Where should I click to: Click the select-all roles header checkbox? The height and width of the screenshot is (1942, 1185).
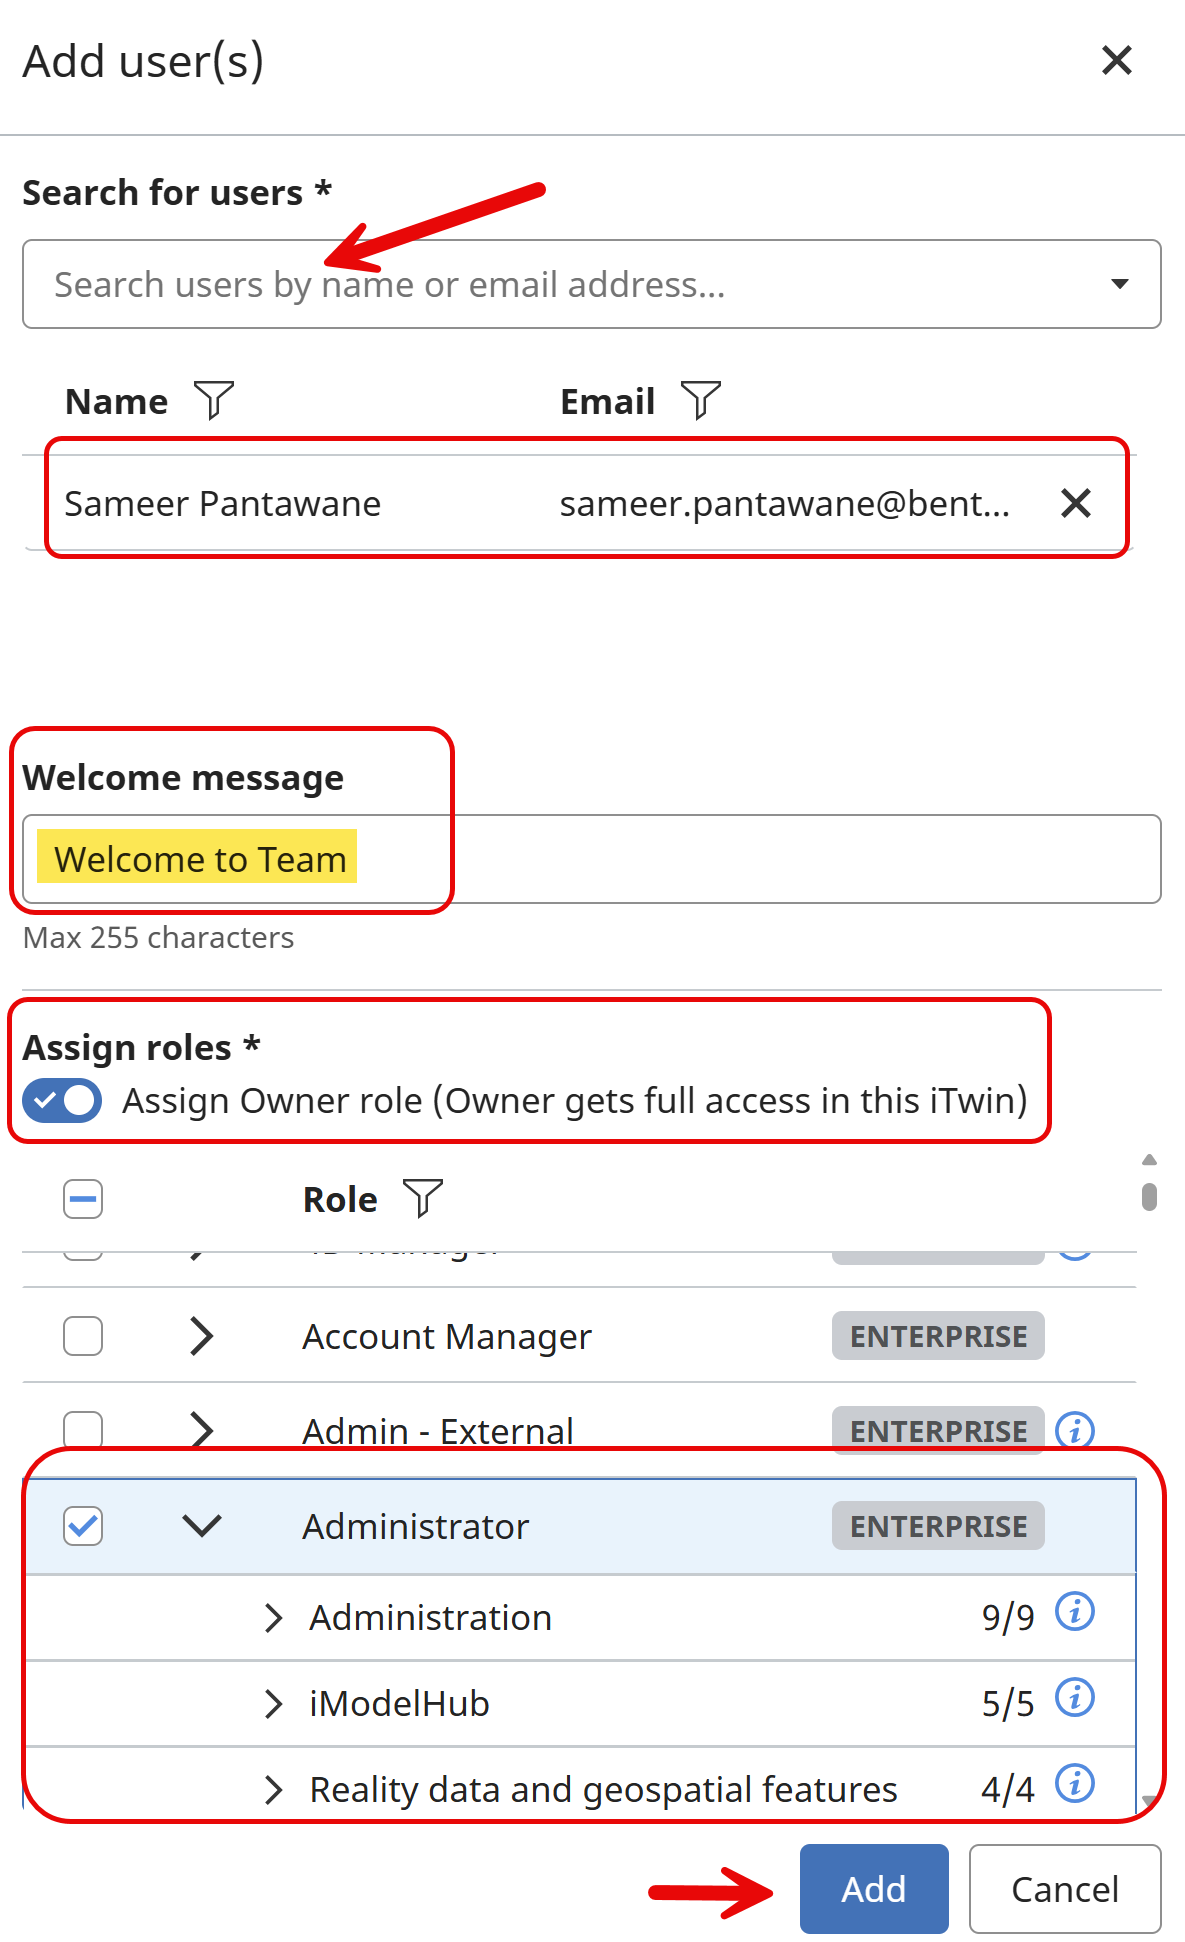83,1199
